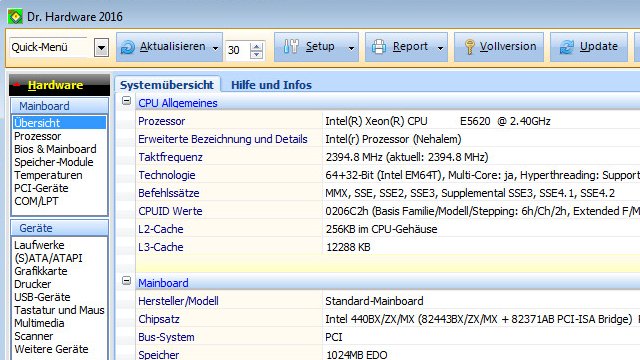Select Temperaturen entry

pyautogui.click(x=48, y=175)
